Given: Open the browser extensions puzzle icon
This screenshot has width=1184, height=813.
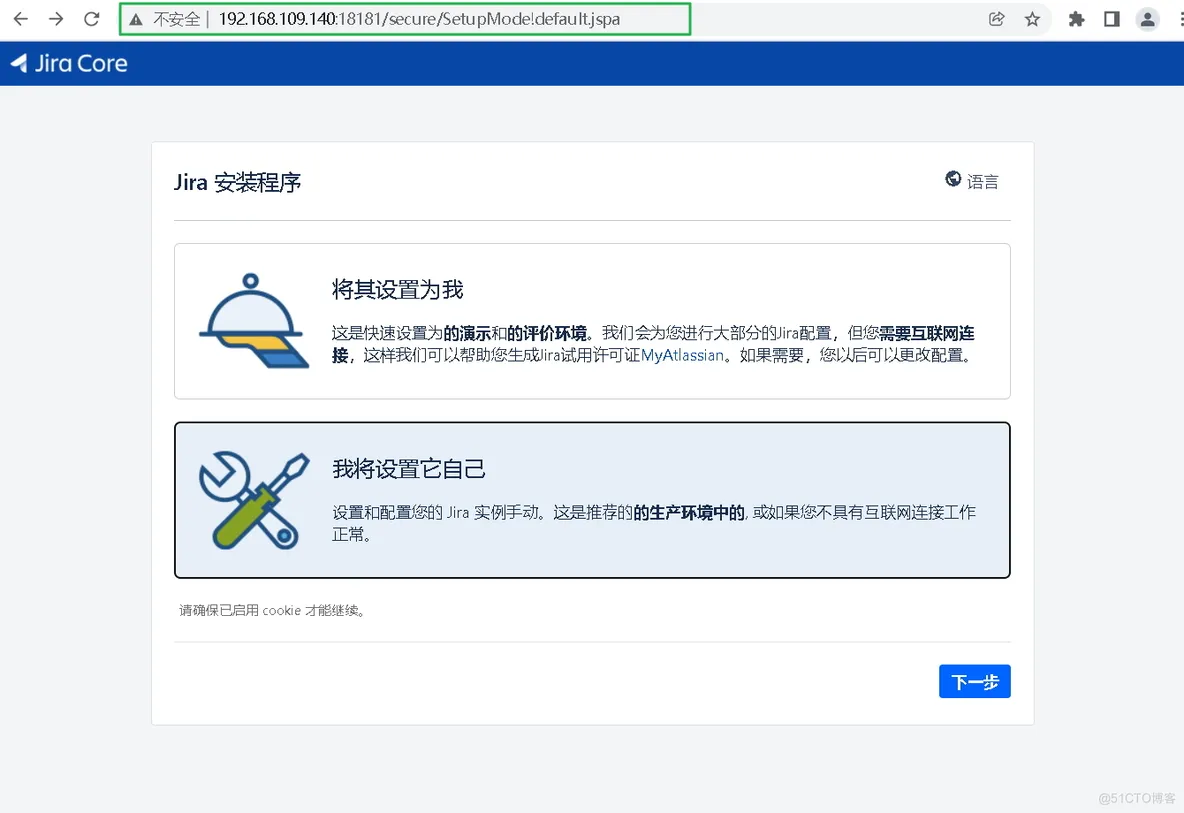Looking at the screenshot, I should point(1076,19).
